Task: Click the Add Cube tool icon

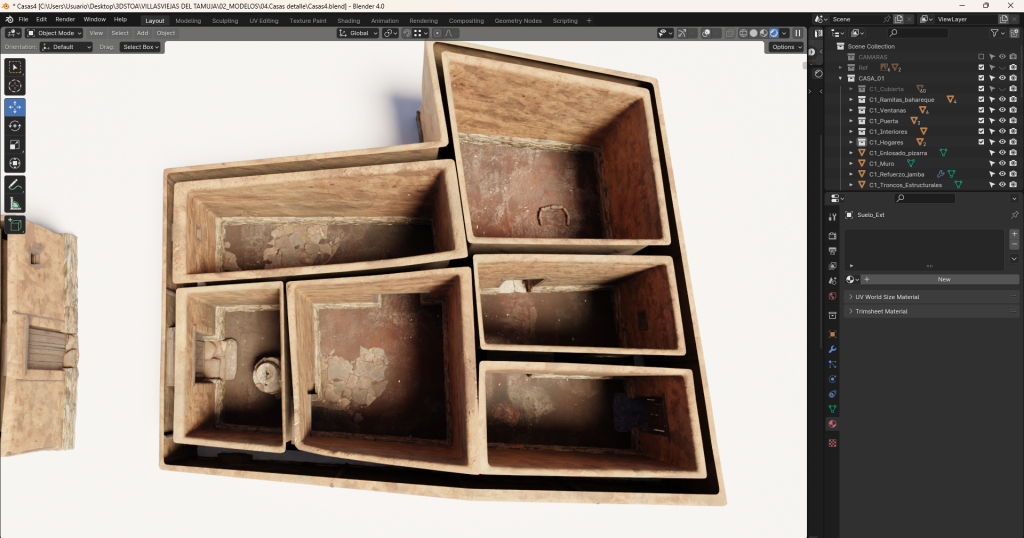Action: [15, 225]
